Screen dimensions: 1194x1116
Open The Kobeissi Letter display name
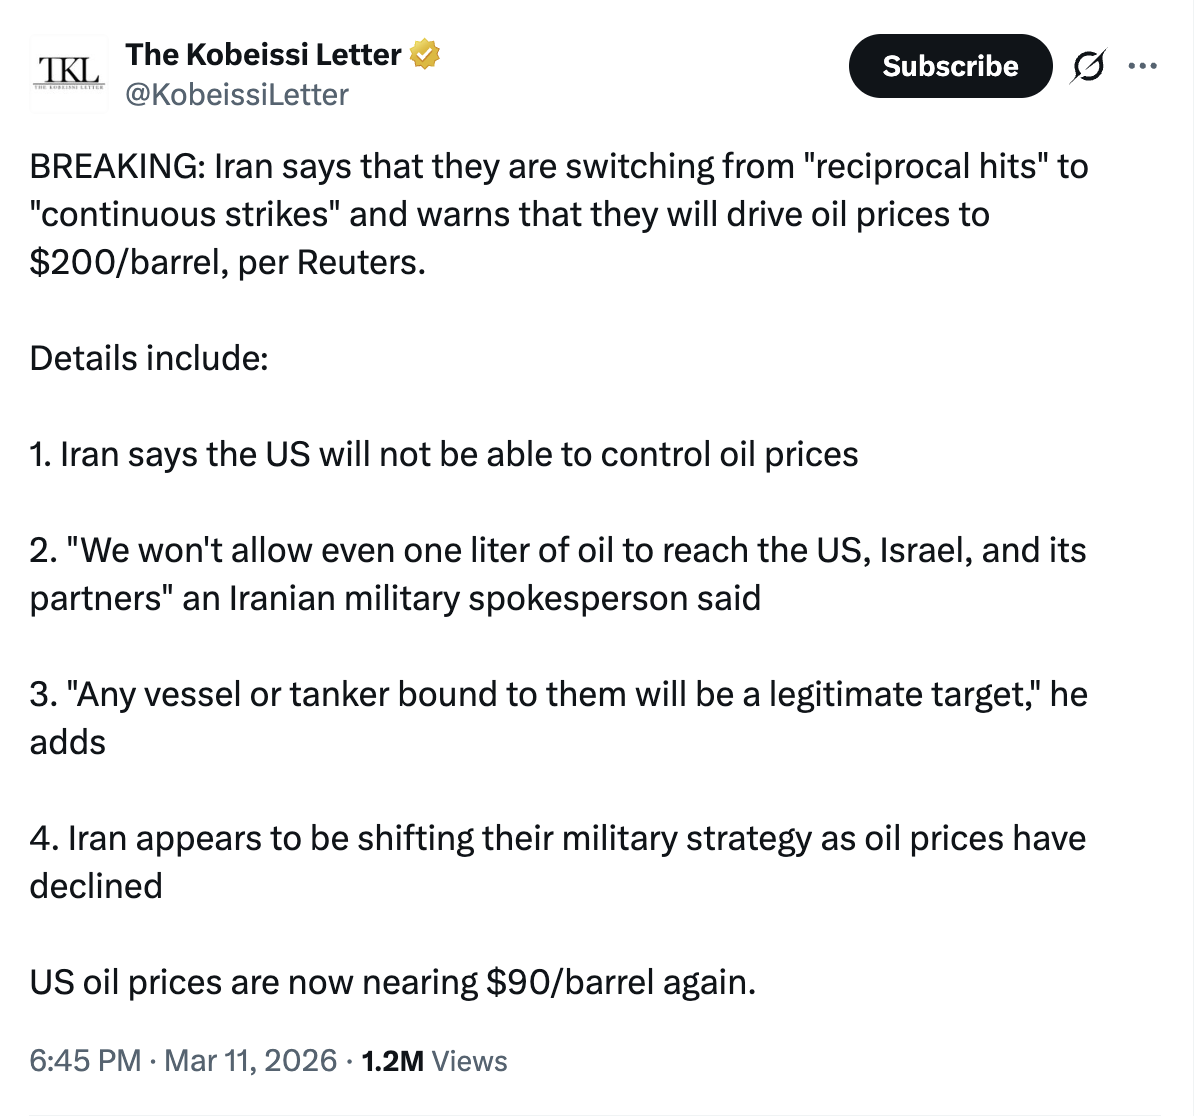[263, 54]
